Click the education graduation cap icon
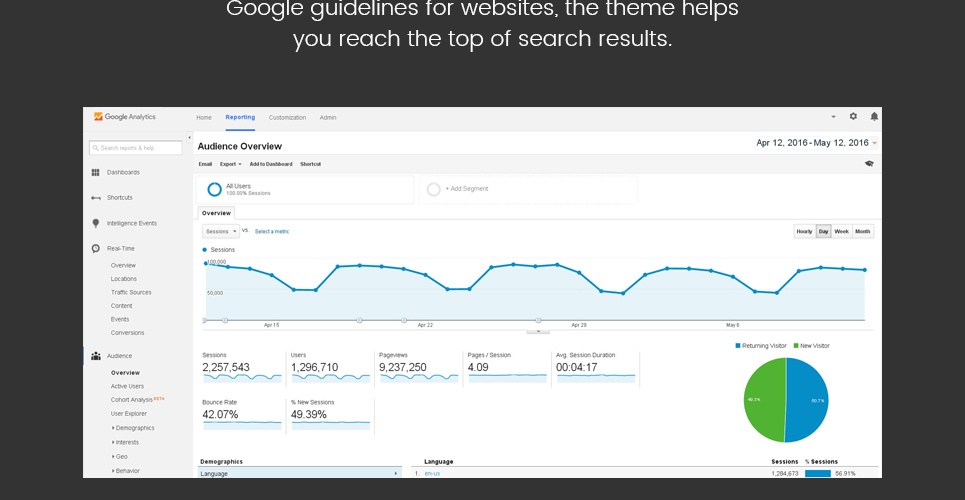 tap(869, 164)
